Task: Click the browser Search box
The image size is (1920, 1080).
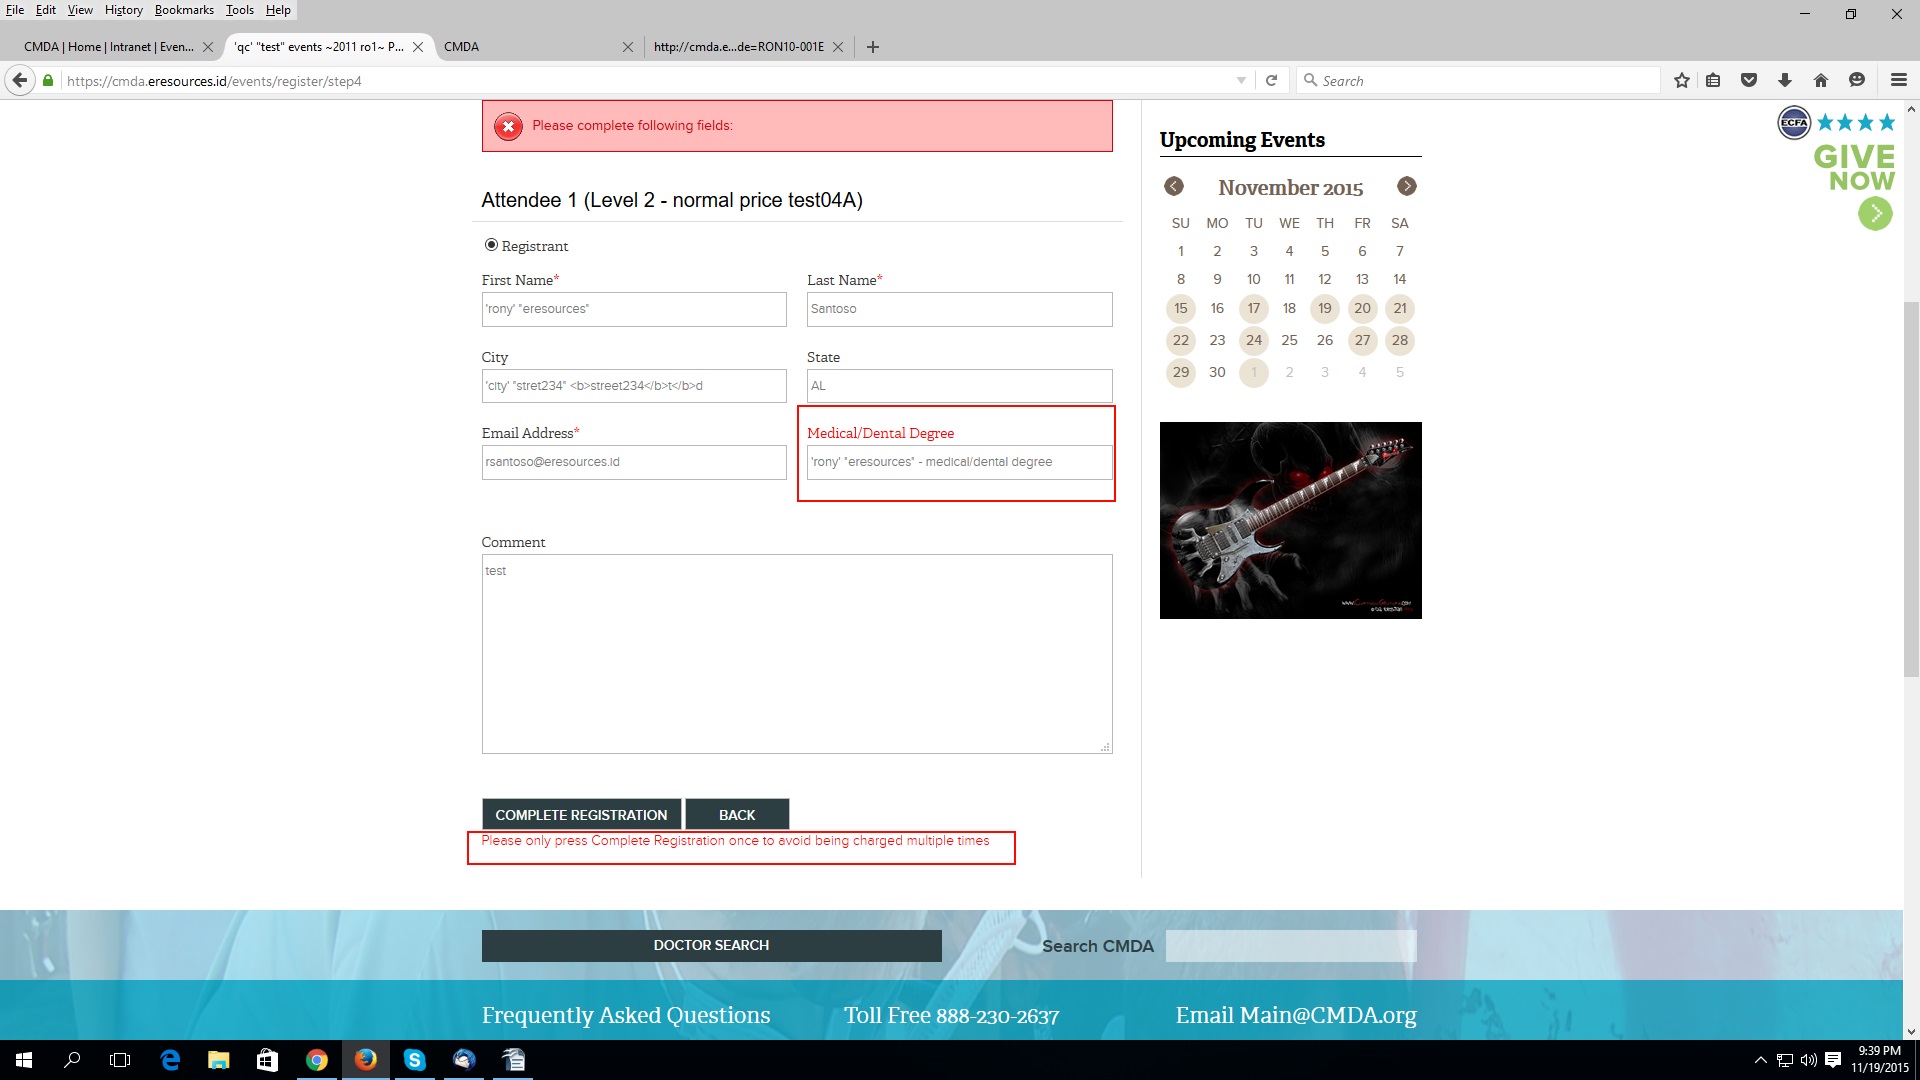Action: click(x=1478, y=80)
